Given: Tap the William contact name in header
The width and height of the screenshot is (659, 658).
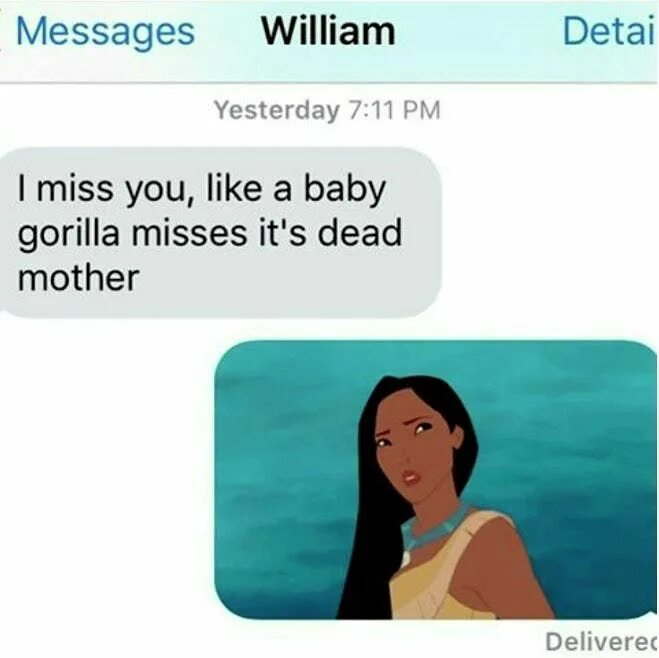Looking at the screenshot, I should (x=328, y=31).
